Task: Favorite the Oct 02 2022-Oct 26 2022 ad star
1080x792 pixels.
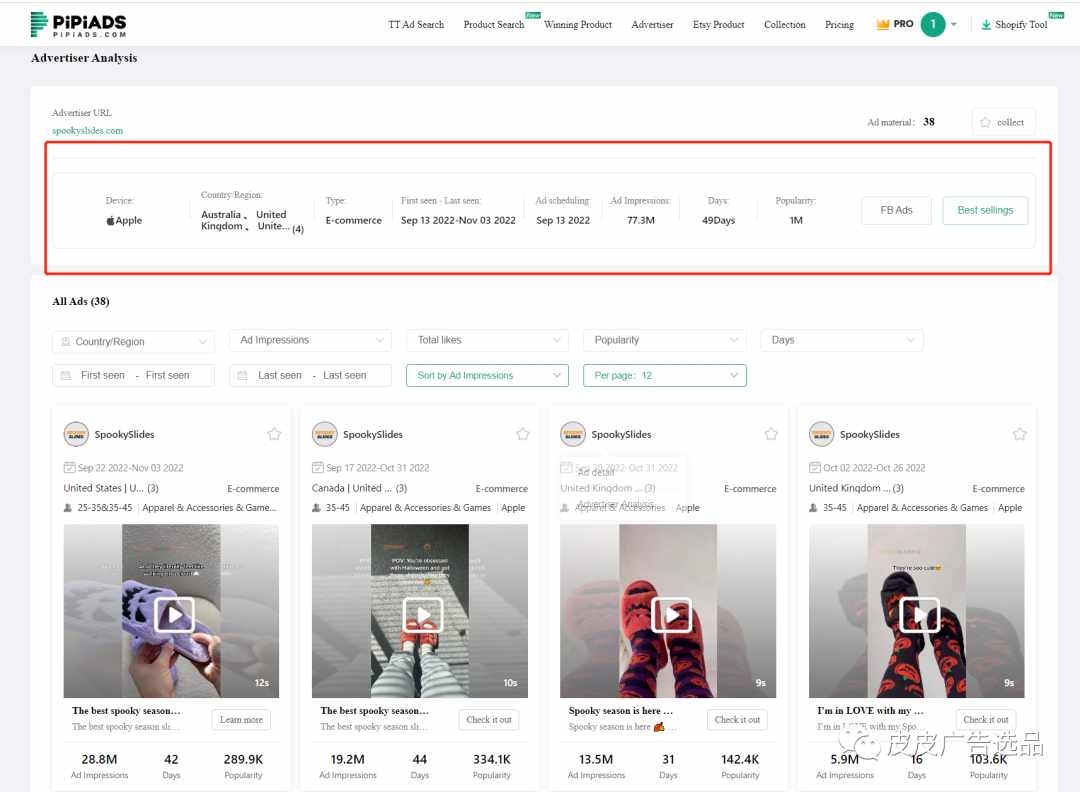Action: pyautogui.click(x=1019, y=434)
